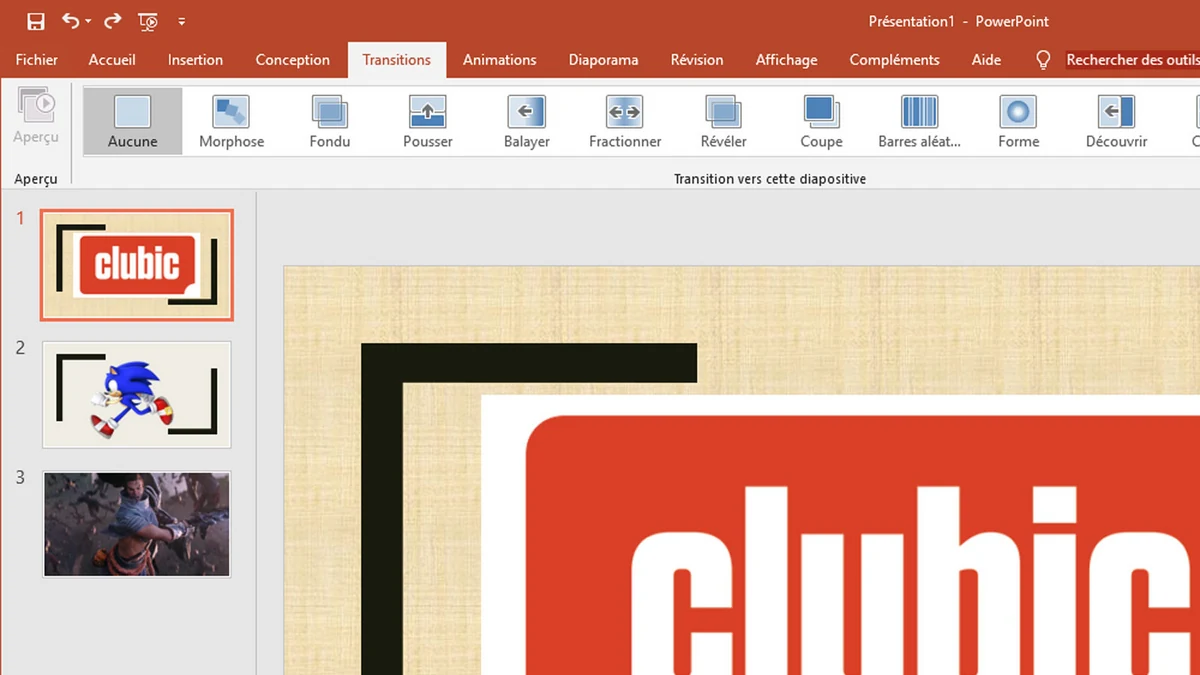1200x675 pixels.
Task: Open the Aide tab
Action: pyautogui.click(x=986, y=60)
